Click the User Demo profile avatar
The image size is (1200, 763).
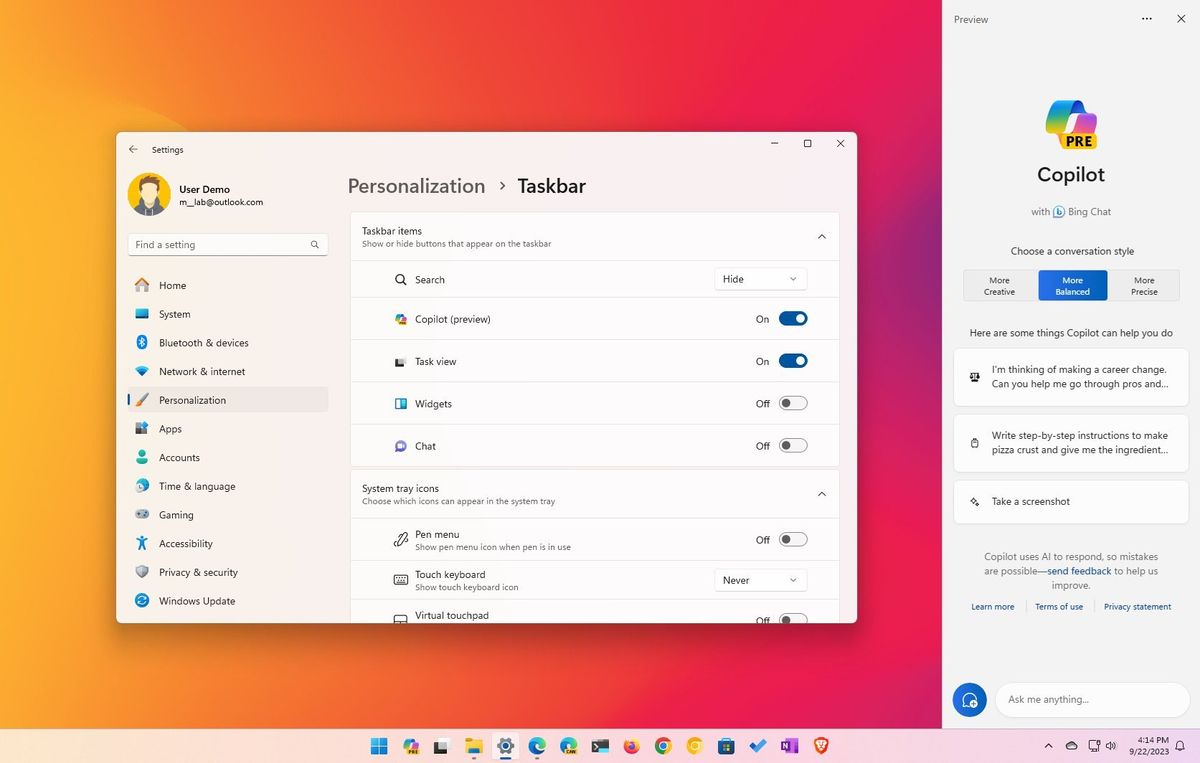point(149,195)
